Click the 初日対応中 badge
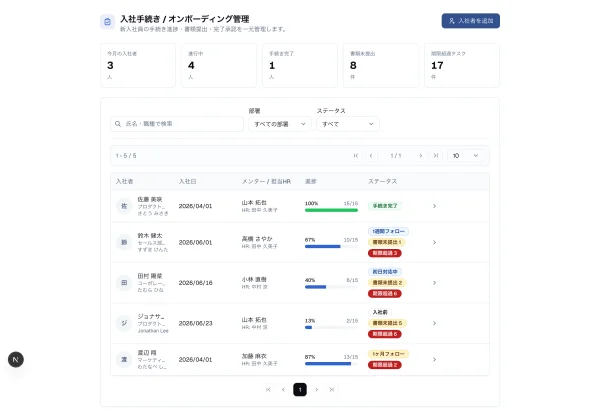The height and width of the screenshot is (420, 600). click(x=385, y=272)
